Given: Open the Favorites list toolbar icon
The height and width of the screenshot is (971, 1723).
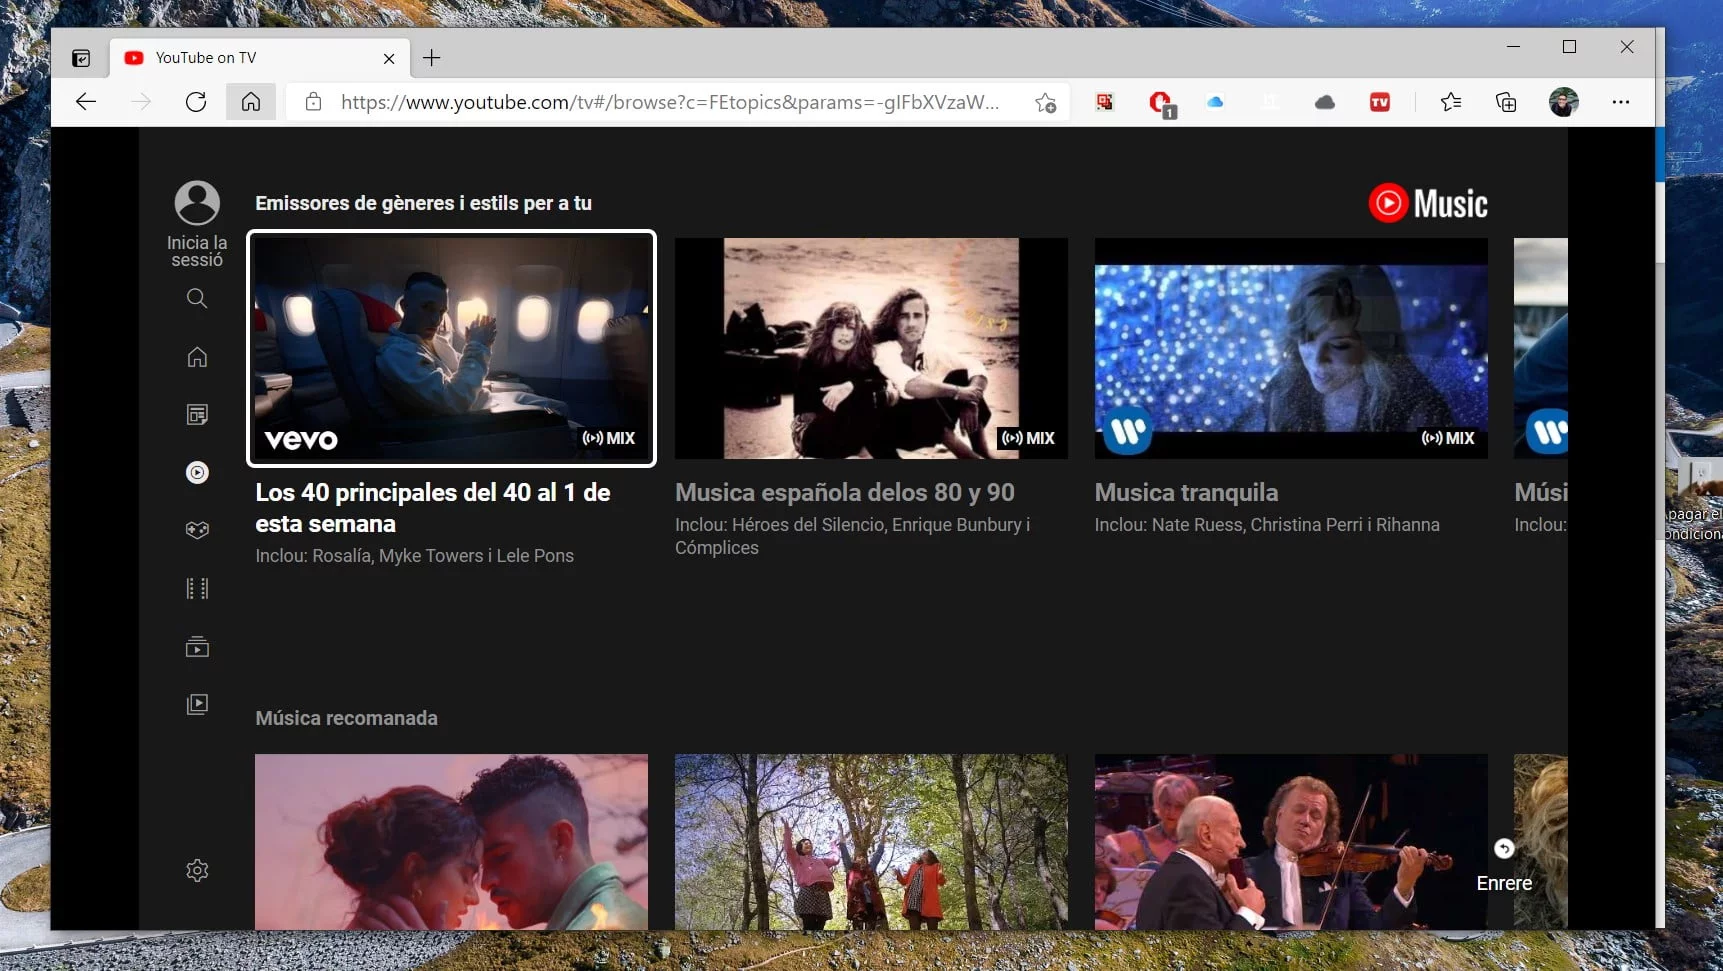Looking at the screenshot, I should coord(1451,102).
